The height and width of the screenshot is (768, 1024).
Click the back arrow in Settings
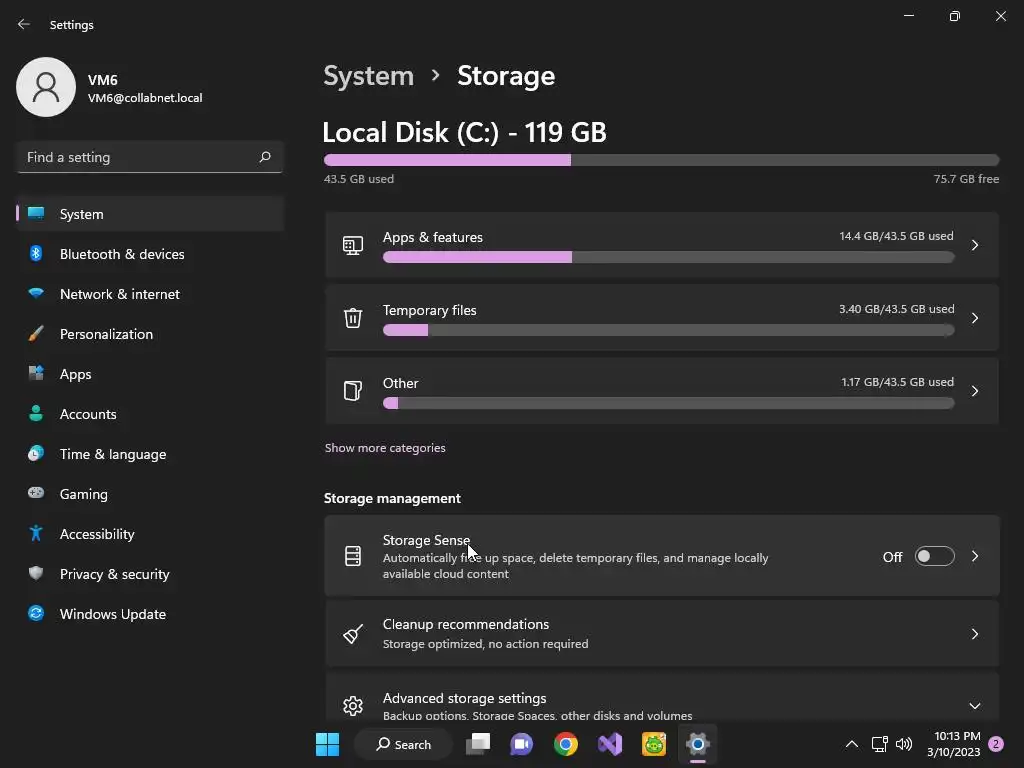(24, 24)
